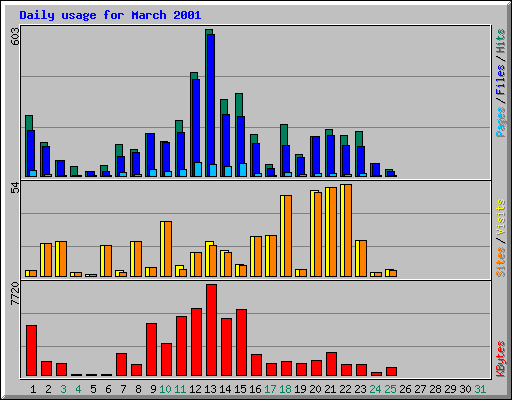Viewport: 512px width, 400px height.
Task: Click the red KBytes bar for day 9
Action: tap(151, 350)
